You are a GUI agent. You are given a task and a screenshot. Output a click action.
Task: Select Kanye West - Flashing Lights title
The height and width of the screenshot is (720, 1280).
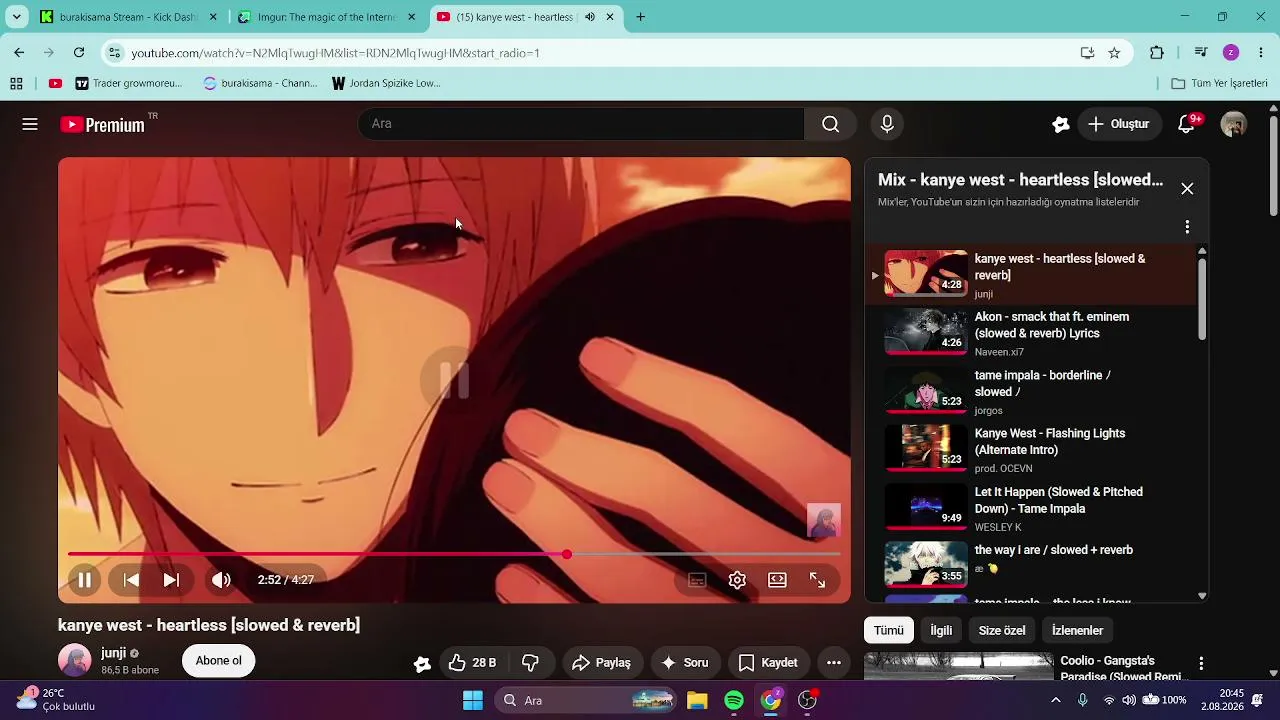click(x=1050, y=442)
